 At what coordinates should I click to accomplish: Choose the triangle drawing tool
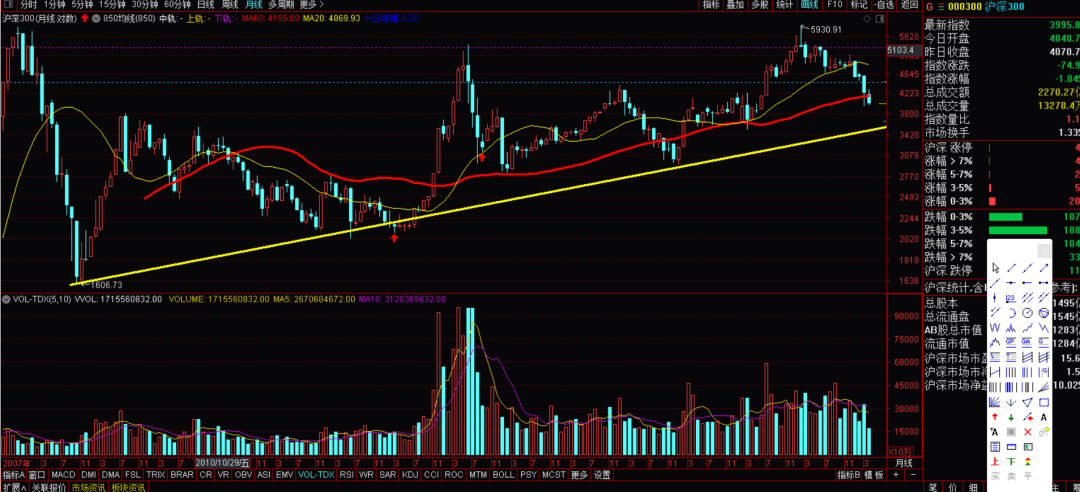[1028, 402]
